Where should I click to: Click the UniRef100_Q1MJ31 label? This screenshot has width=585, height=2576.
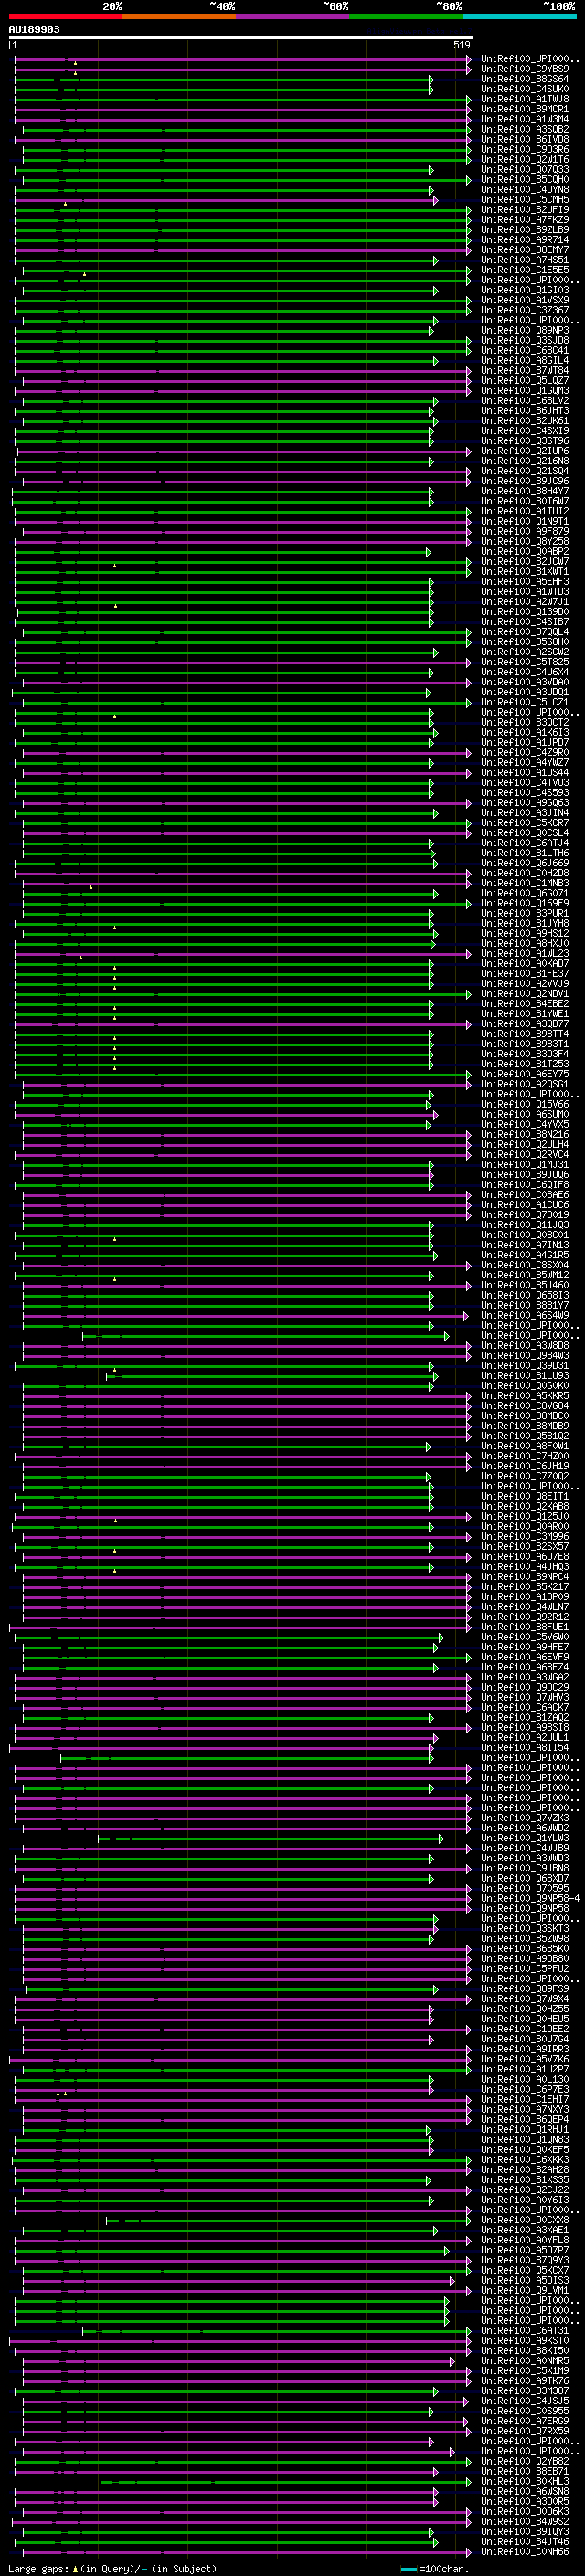(525, 1165)
